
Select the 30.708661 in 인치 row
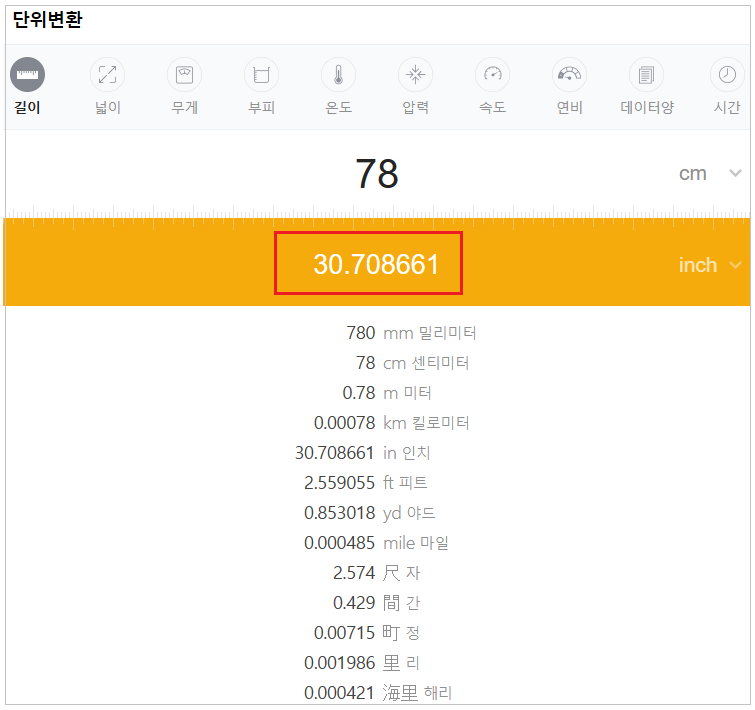click(x=363, y=452)
